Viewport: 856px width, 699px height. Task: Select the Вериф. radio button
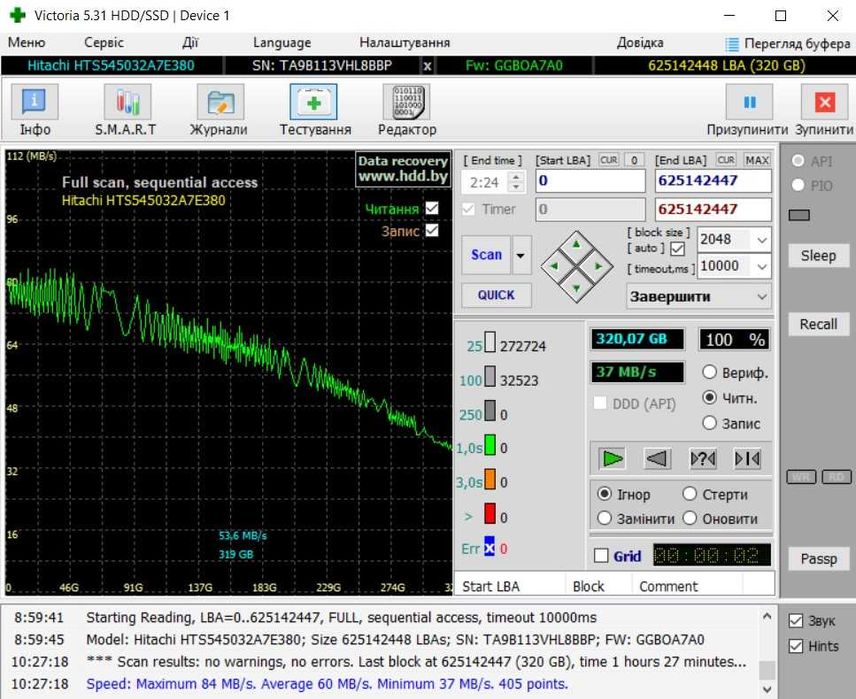tap(710, 372)
